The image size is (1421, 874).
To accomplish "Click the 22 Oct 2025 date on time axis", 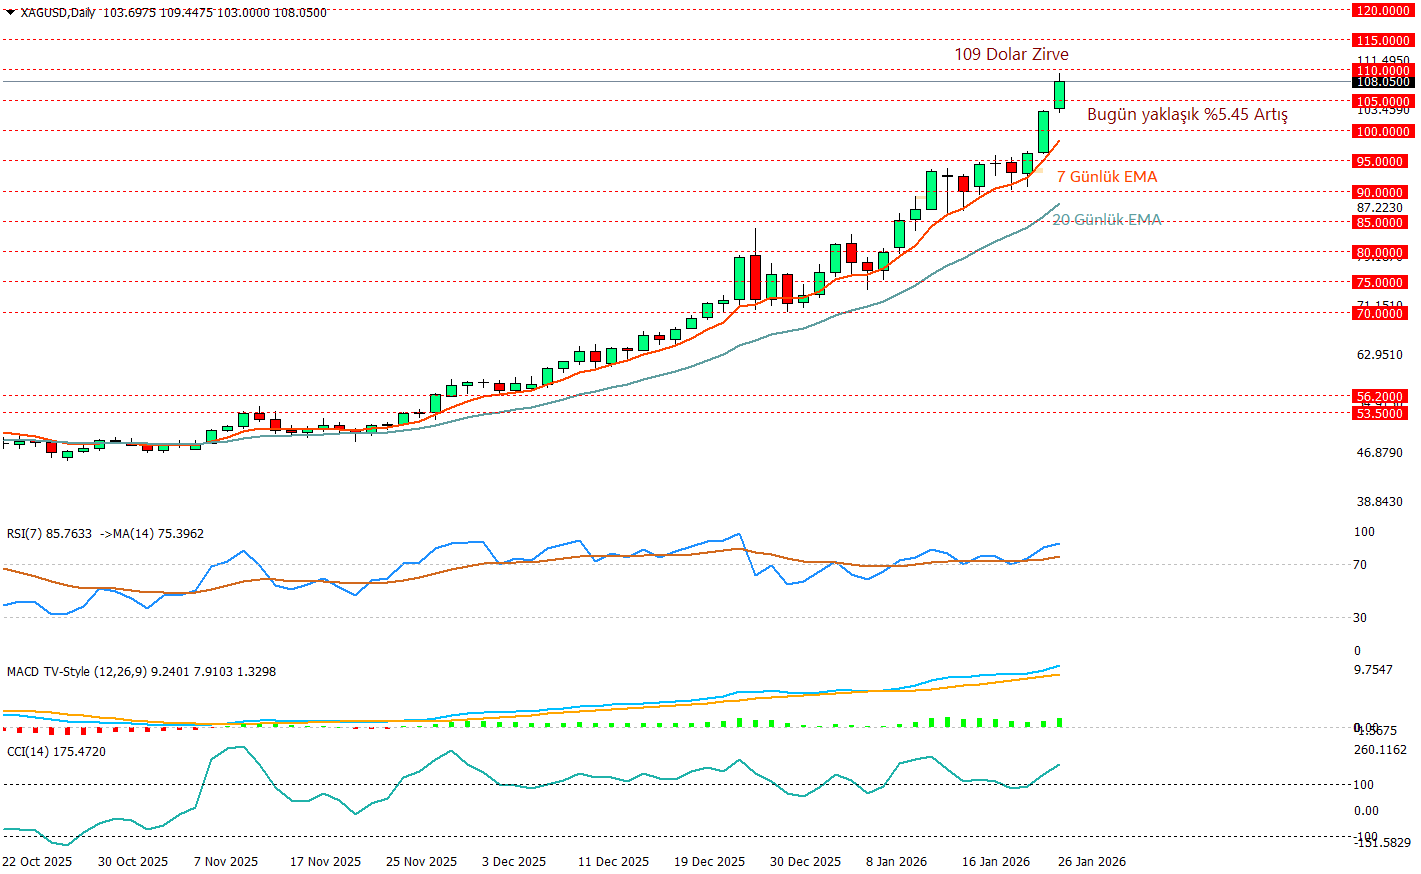I will pos(37,861).
